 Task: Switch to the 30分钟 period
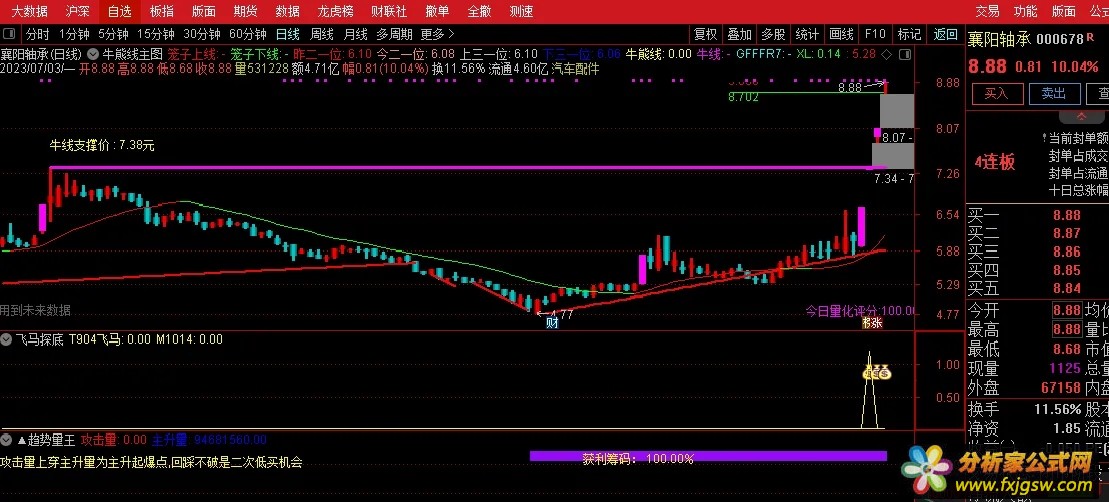(x=202, y=34)
